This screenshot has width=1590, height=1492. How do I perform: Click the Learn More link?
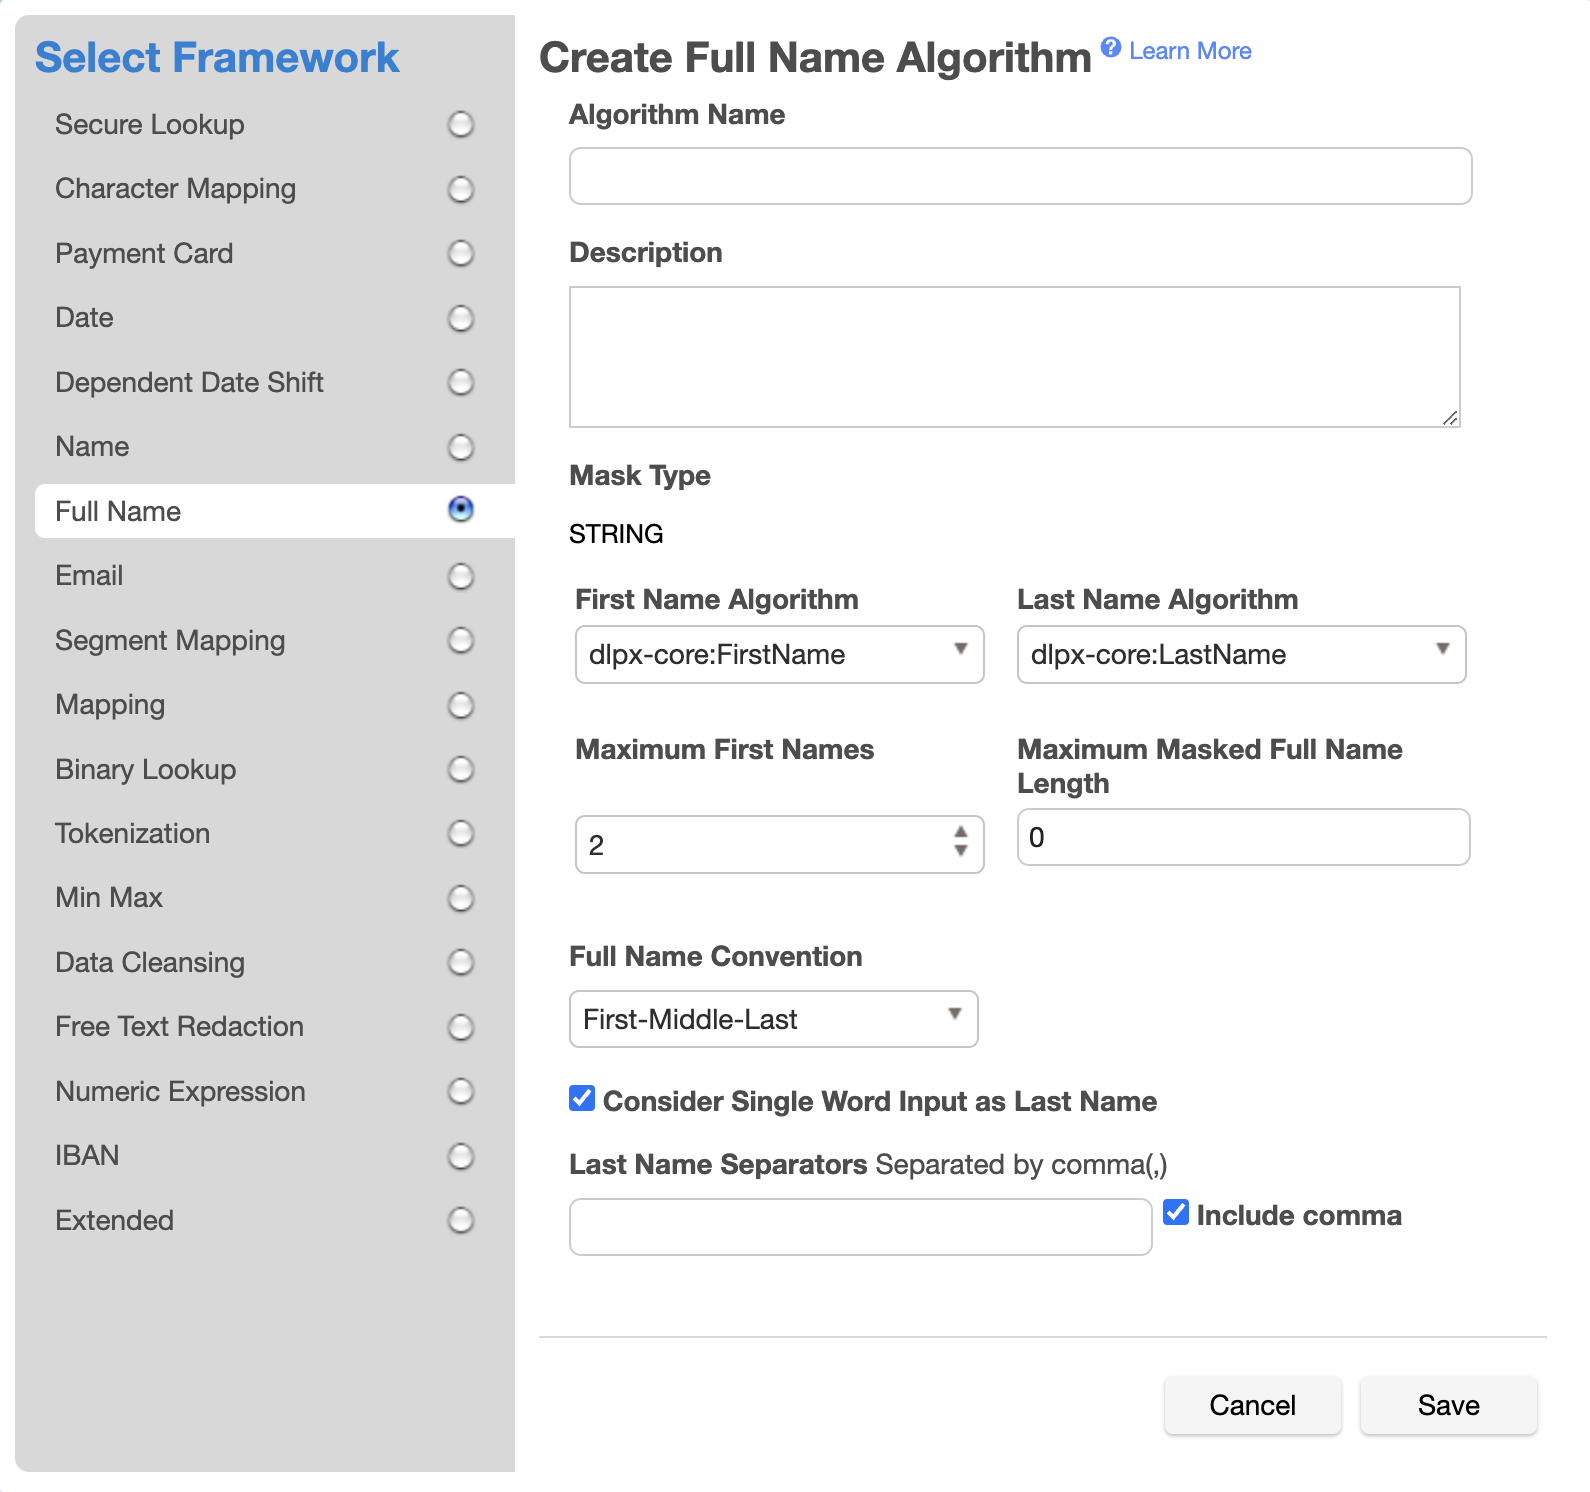[x=1189, y=51]
